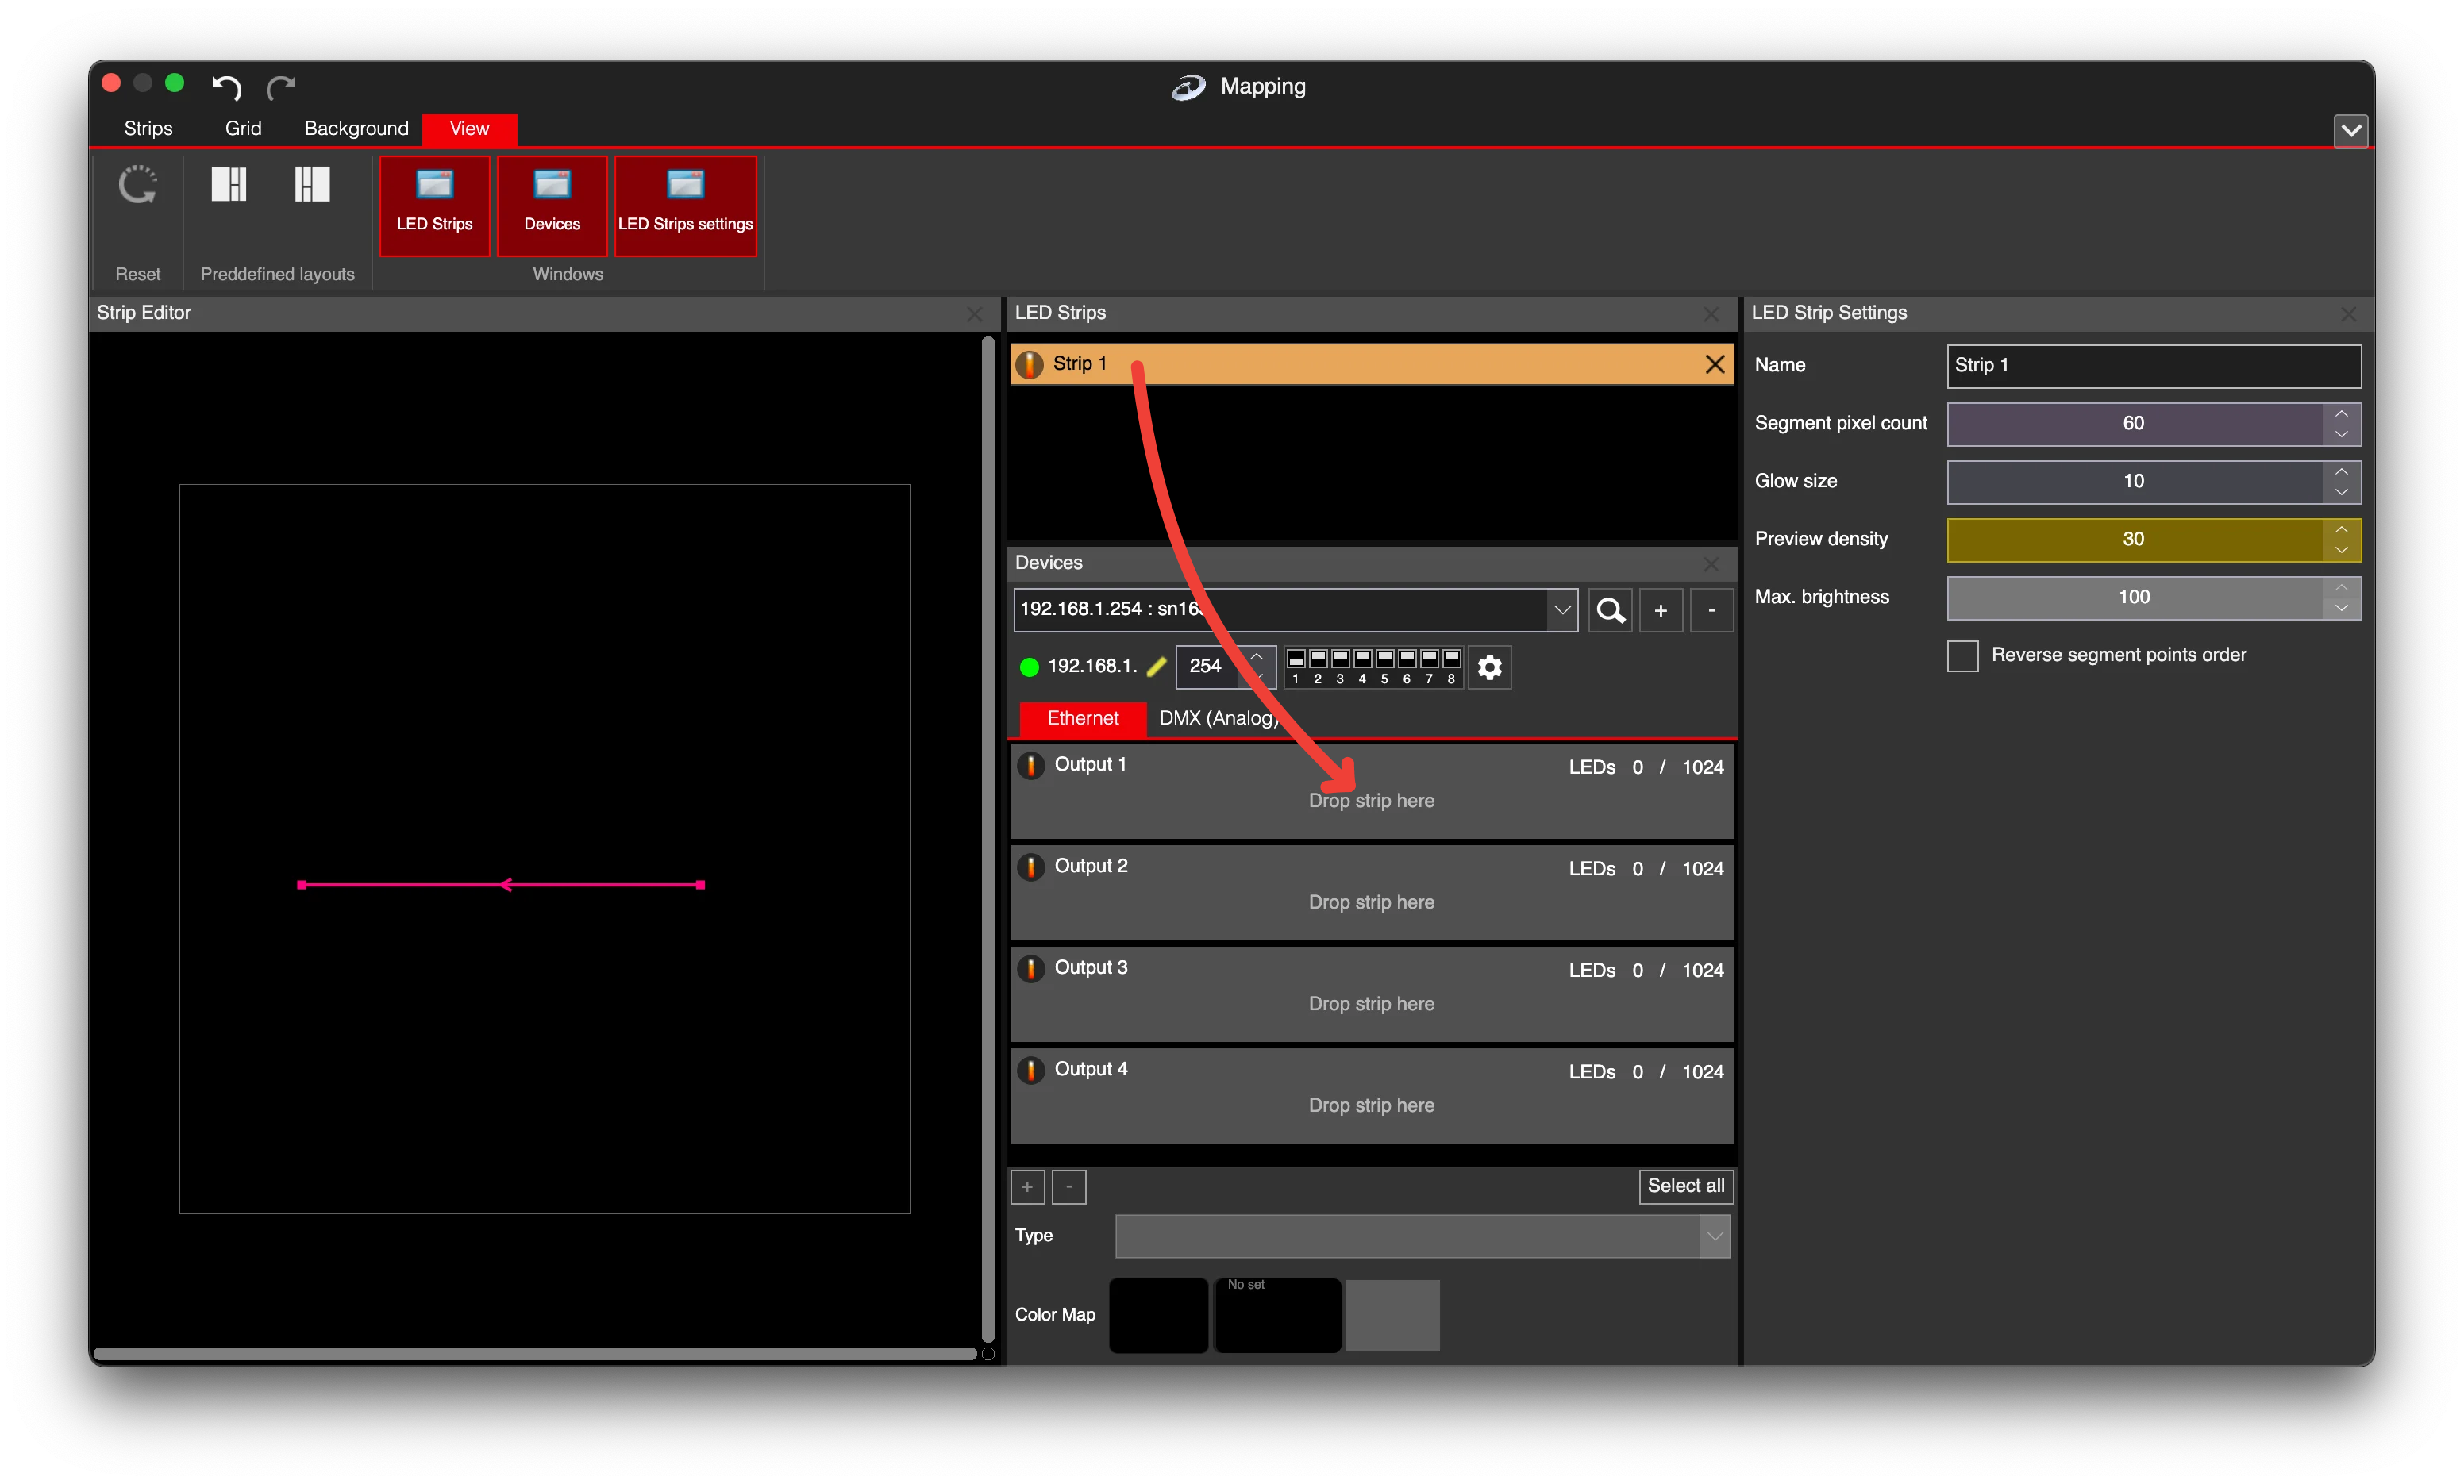The height and width of the screenshot is (1484, 2464).
Task: Toggle the LED Strips window
Action: click(434, 206)
